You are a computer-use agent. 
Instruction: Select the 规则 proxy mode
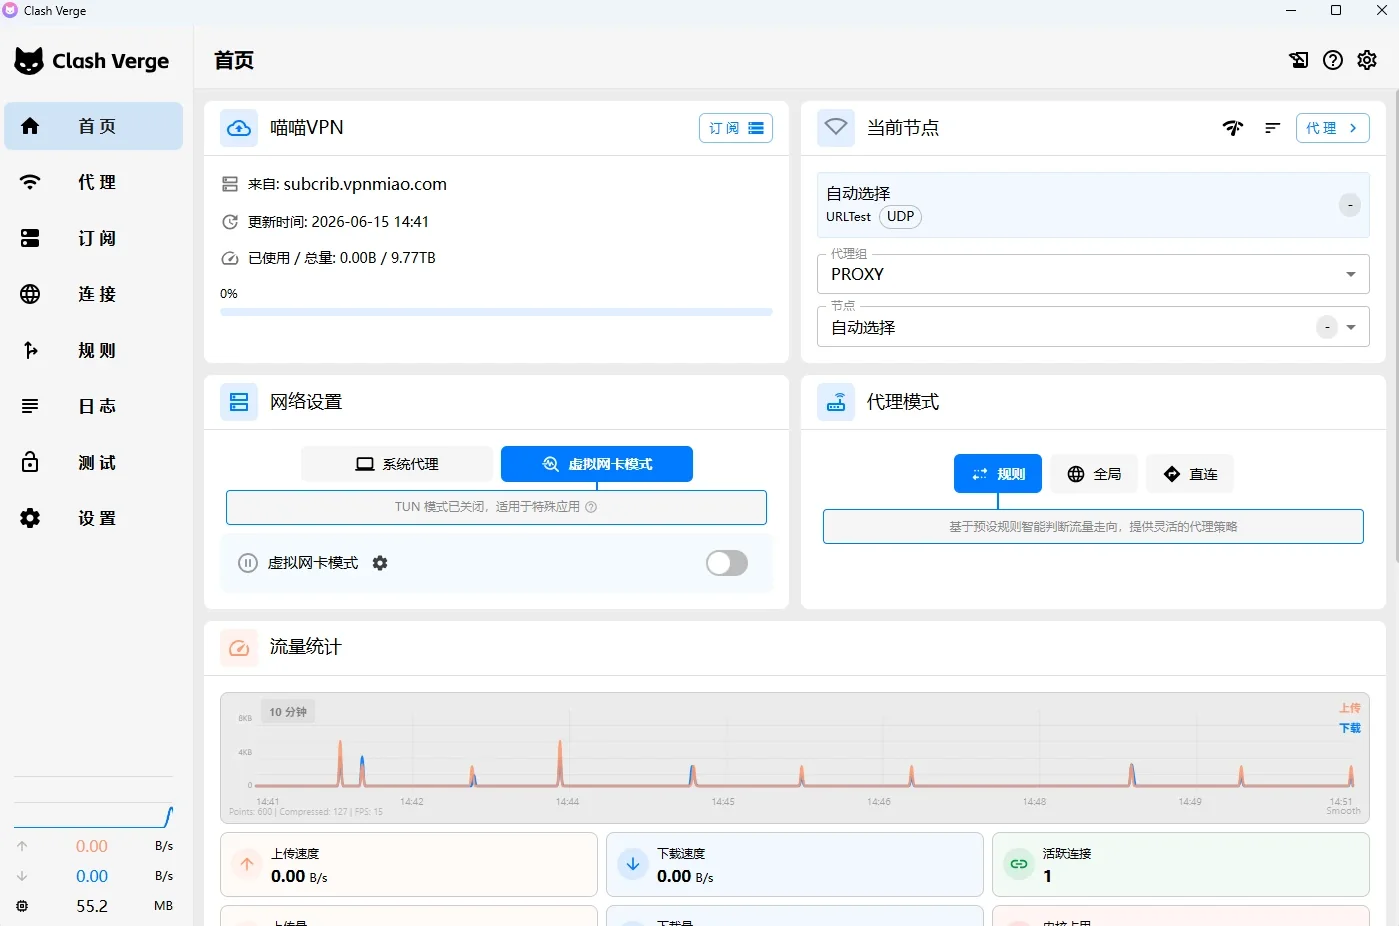[x=998, y=474]
